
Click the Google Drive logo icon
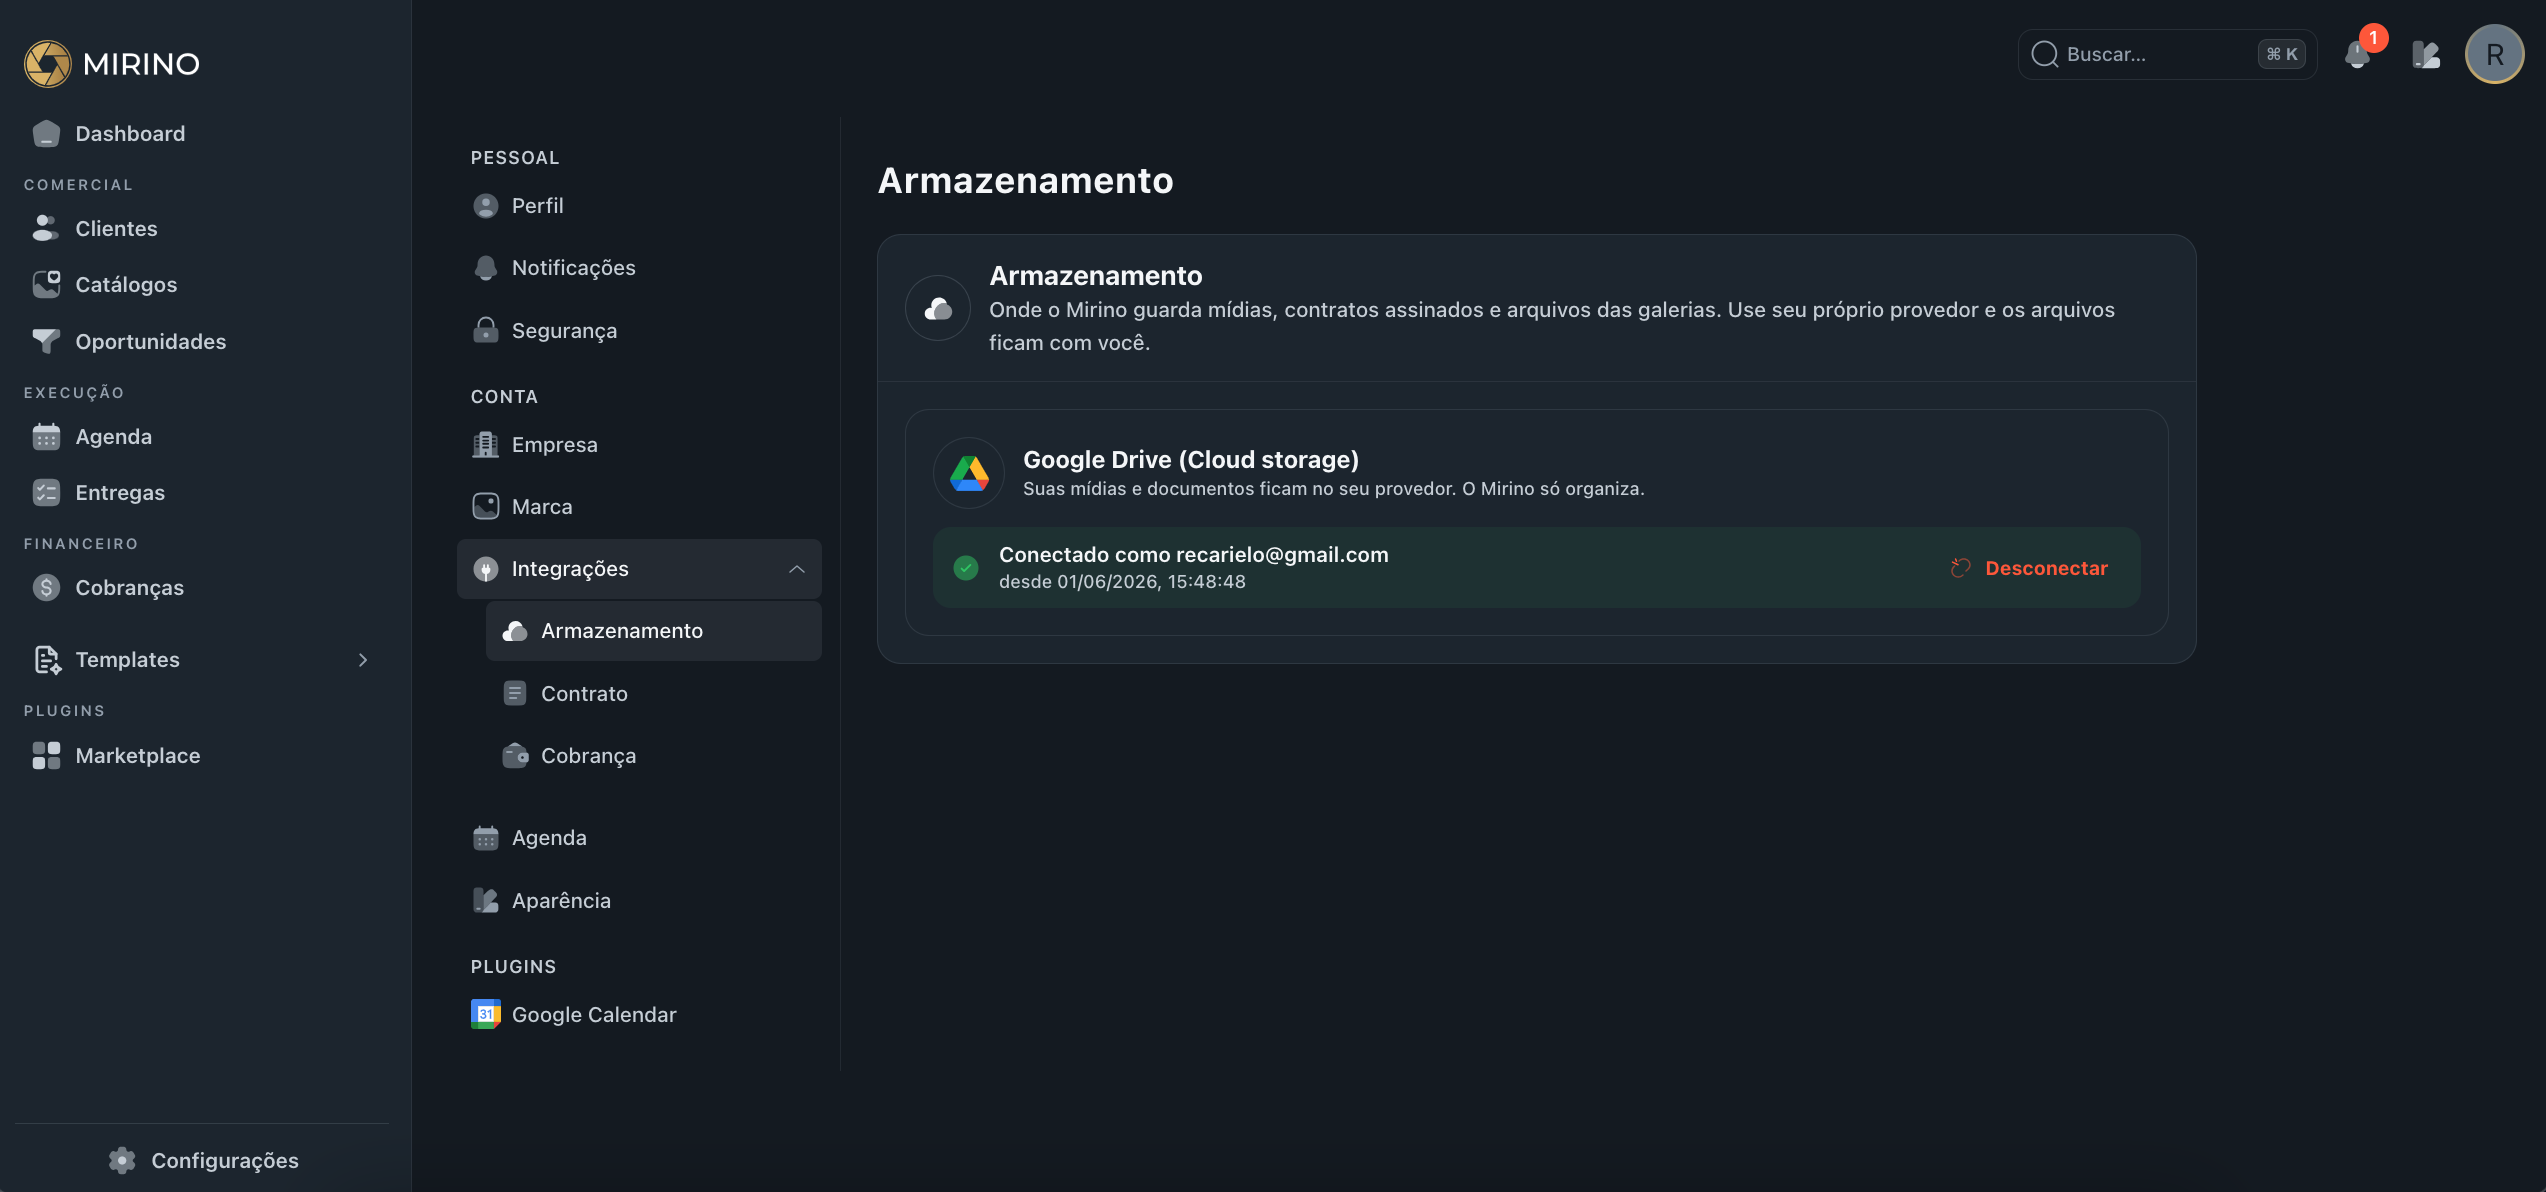click(x=968, y=473)
